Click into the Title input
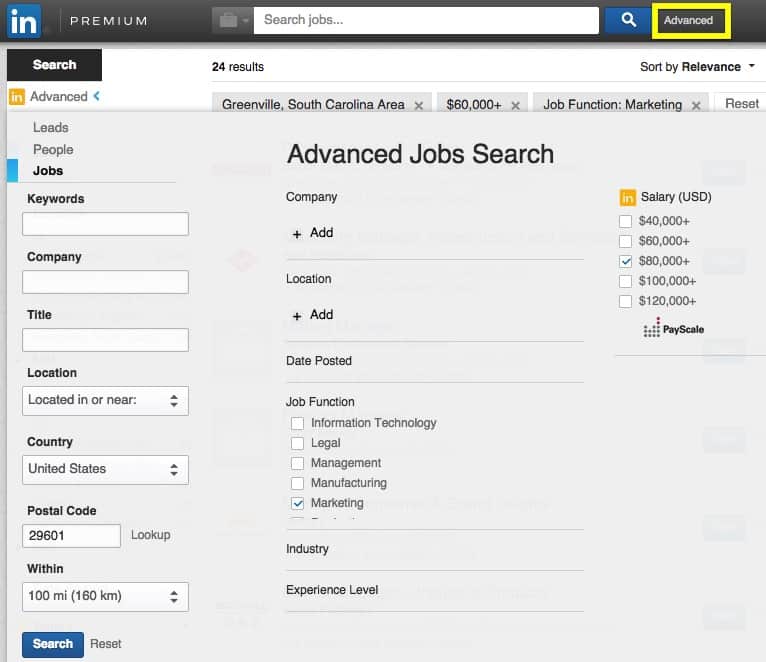 coord(105,340)
